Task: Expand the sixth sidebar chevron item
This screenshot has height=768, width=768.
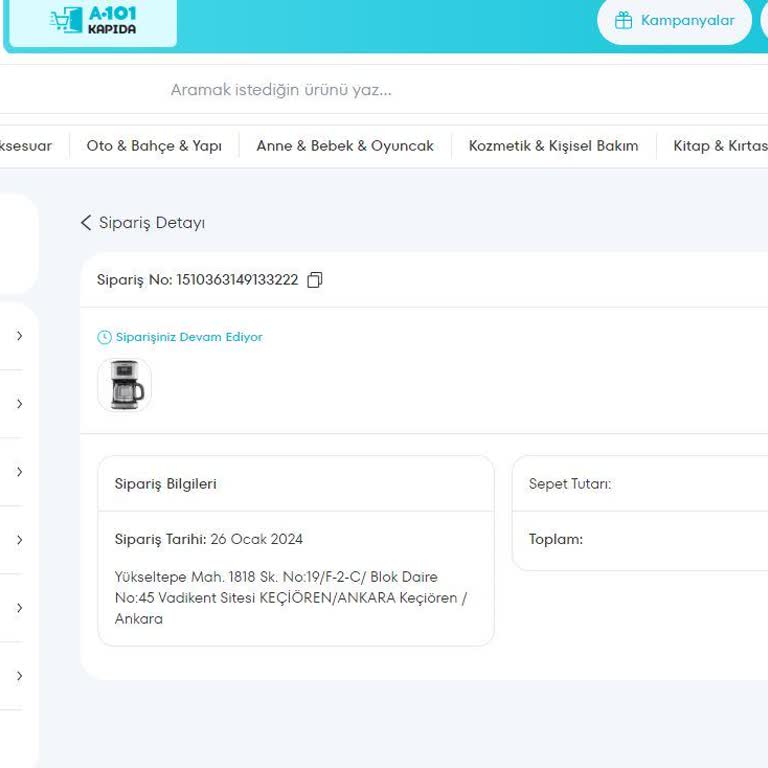Action: click(x=19, y=676)
